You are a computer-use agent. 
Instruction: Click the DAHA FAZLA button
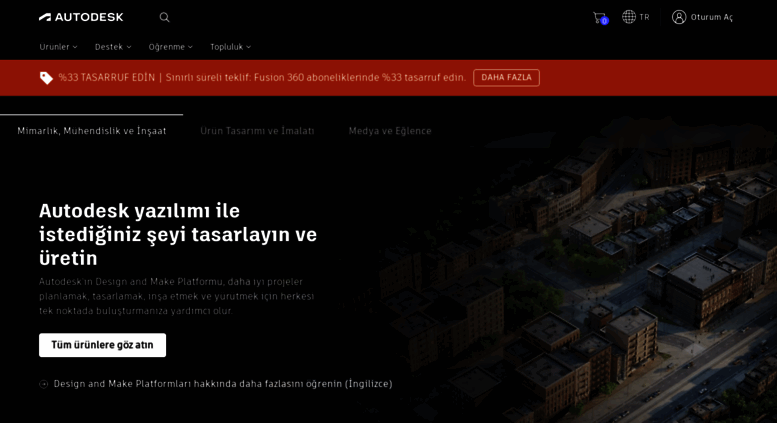pyautogui.click(x=506, y=78)
